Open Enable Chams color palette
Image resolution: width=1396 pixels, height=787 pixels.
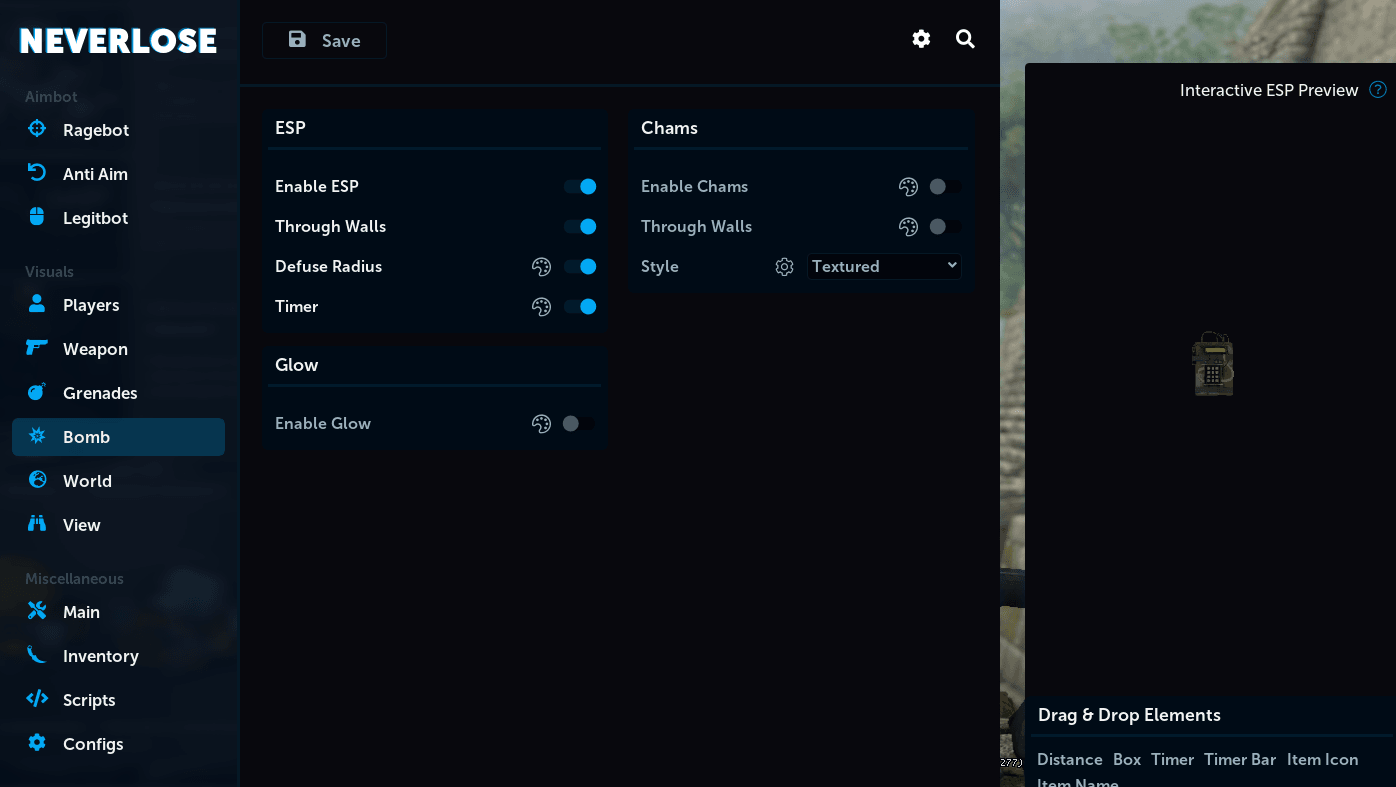coord(908,187)
